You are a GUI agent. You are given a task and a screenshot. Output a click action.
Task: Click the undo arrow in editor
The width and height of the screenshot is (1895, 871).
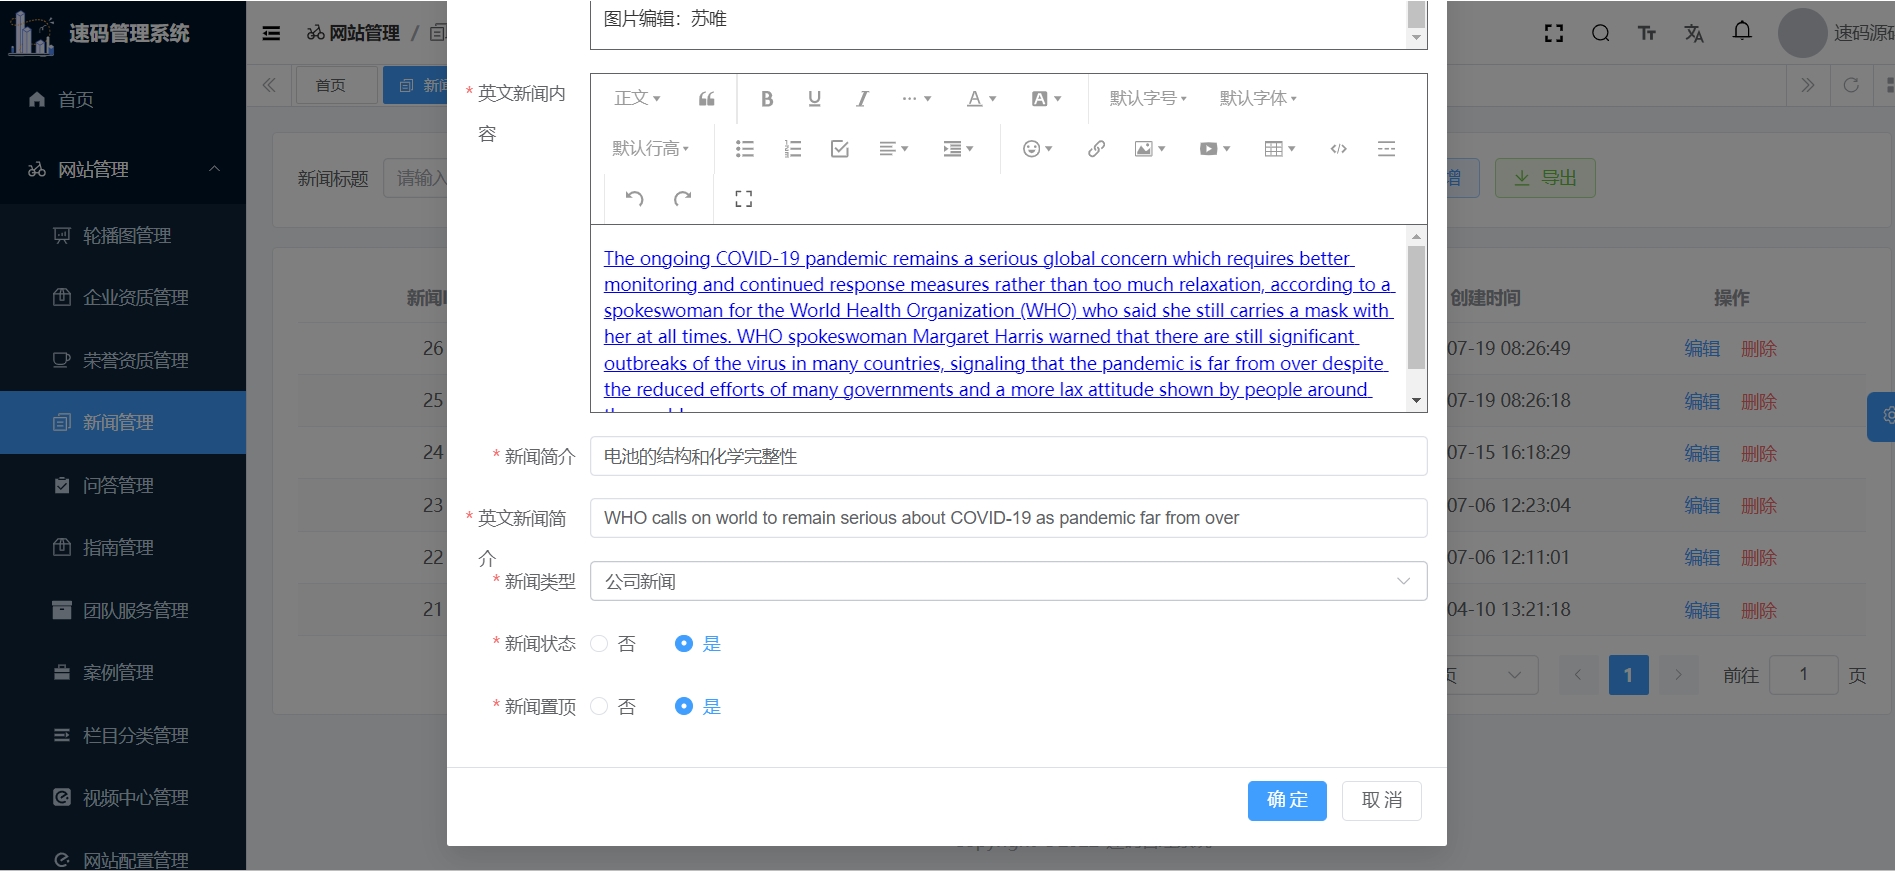634,199
